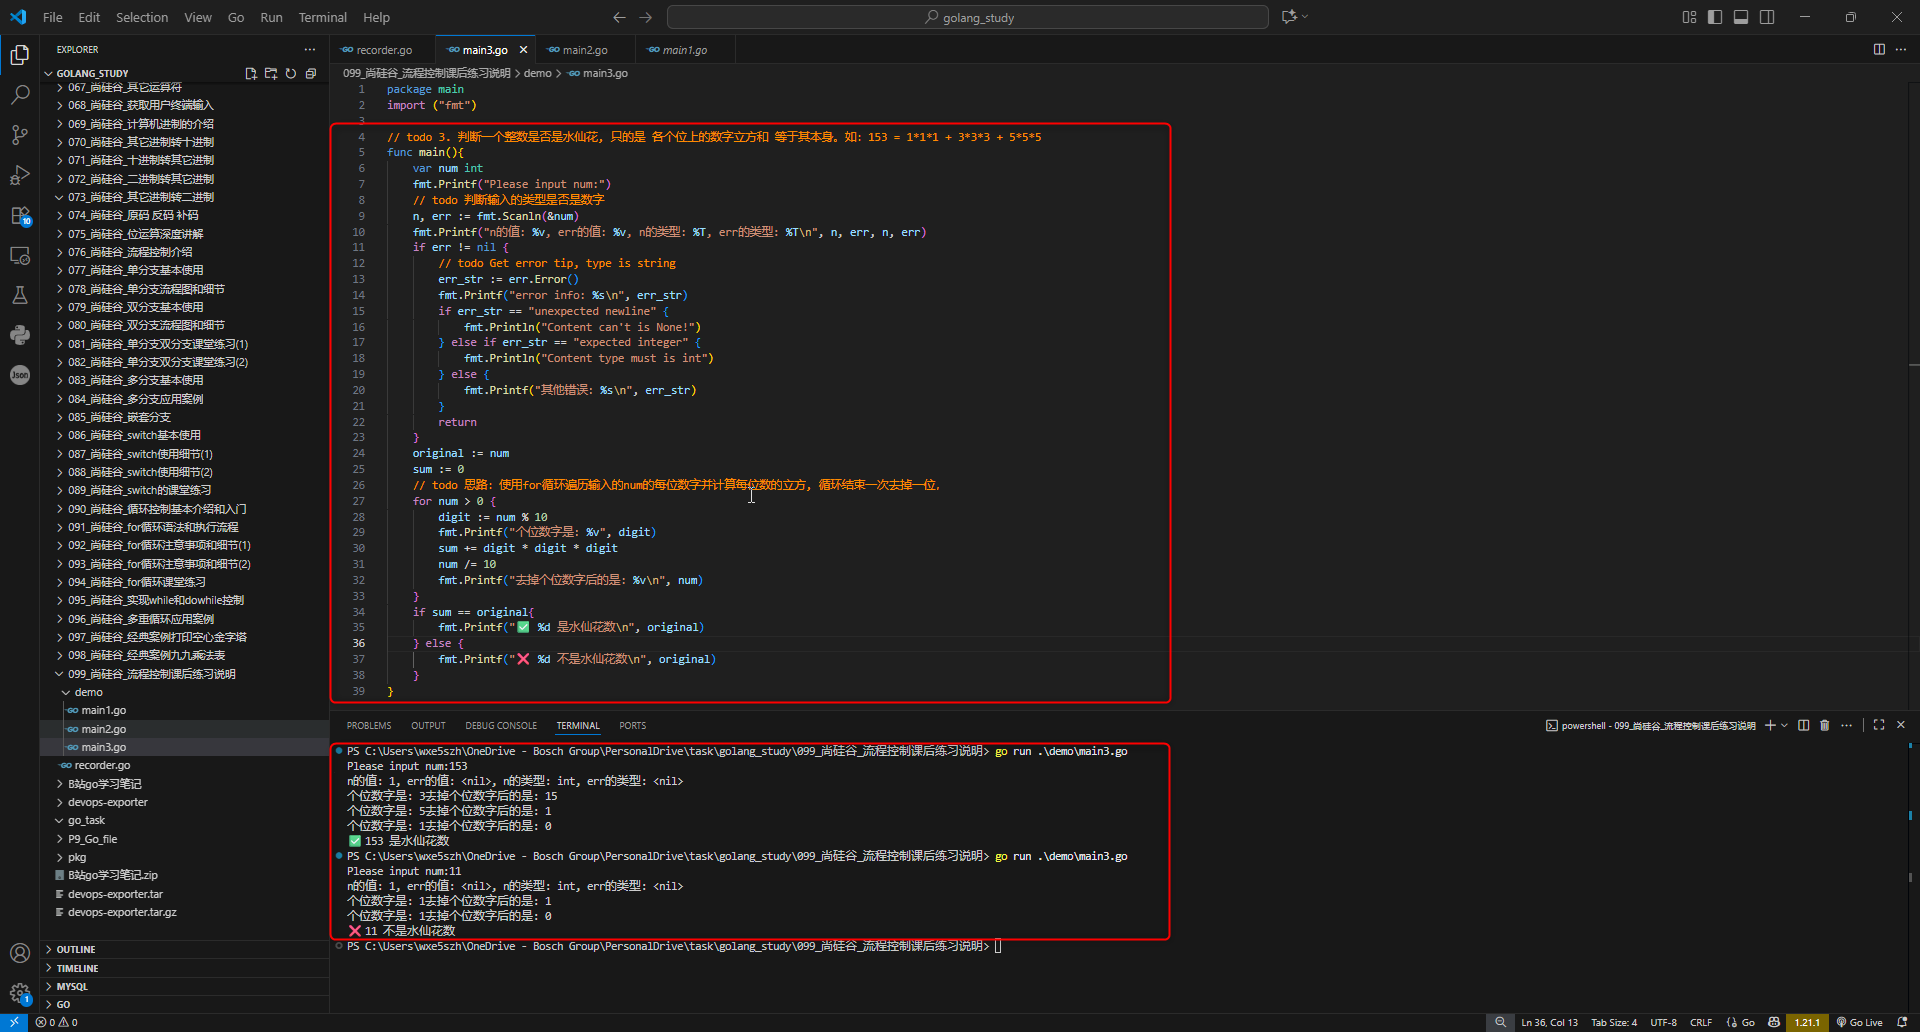Launch a new terminal with plus icon
The image size is (1920, 1032).
click(1770, 725)
